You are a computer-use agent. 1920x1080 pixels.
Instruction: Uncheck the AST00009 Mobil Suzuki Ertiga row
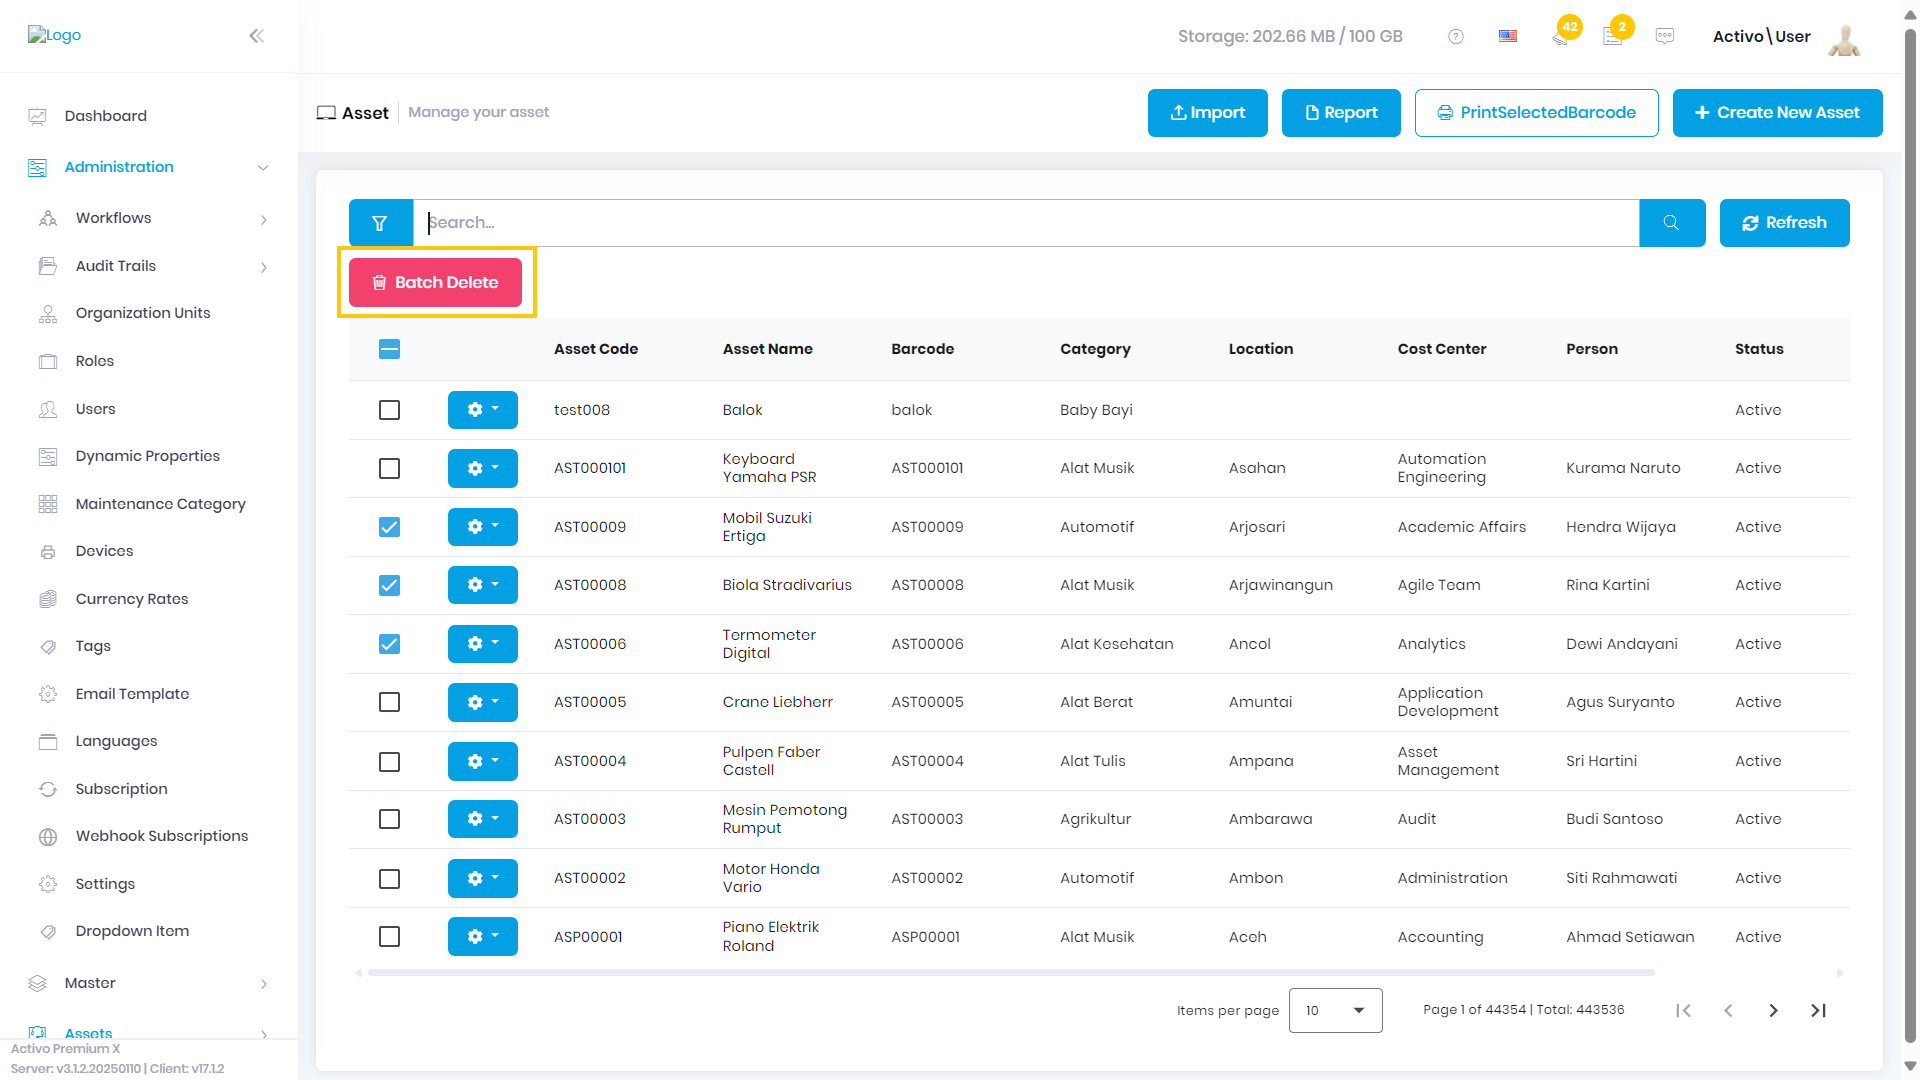click(x=390, y=527)
